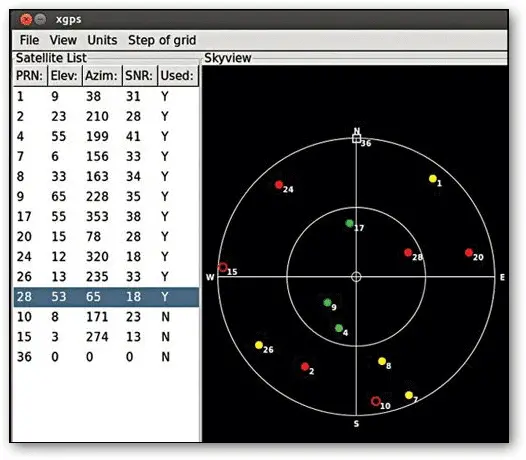
Task: Click azimuth value 274 for PRN 15
Action: click(x=97, y=337)
